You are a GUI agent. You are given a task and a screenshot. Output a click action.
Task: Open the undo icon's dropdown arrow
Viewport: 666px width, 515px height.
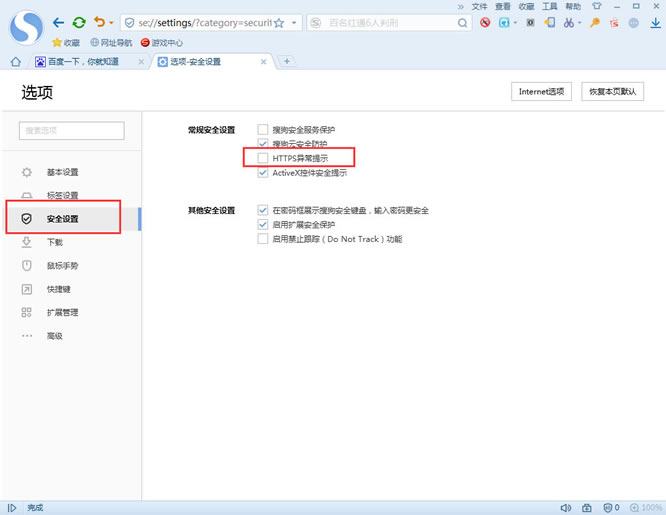tap(111, 23)
